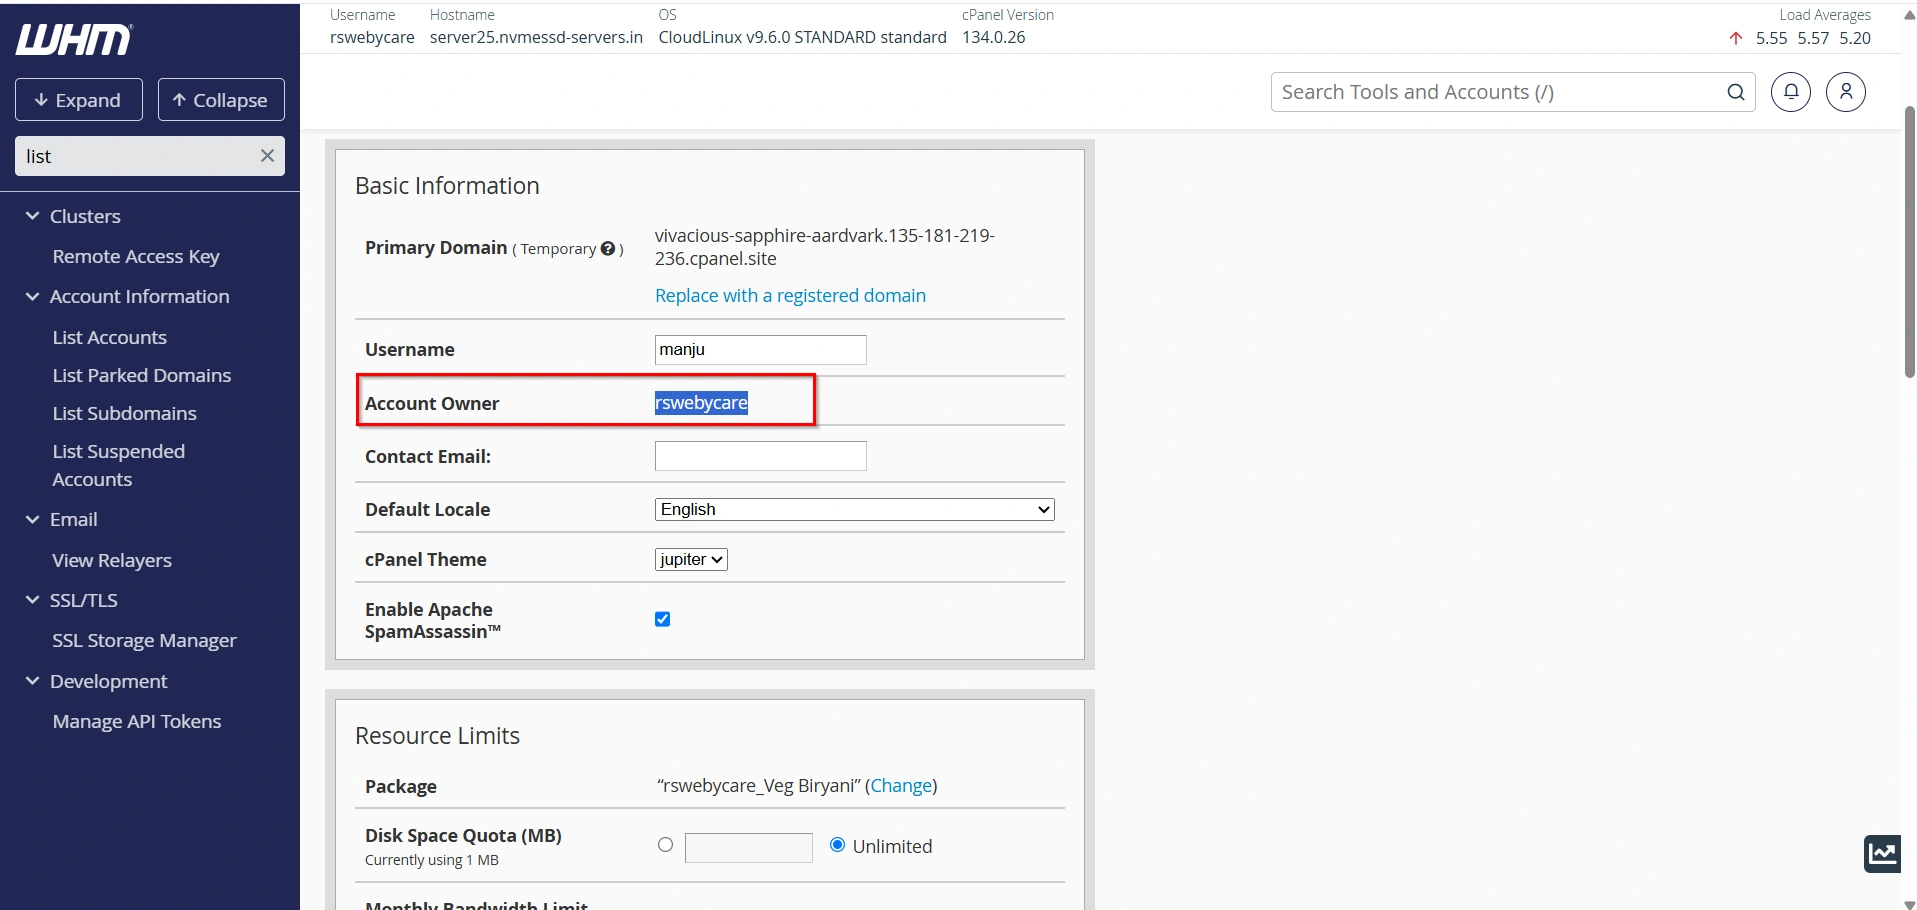Collapse the Clusters section
Viewport: 1917px width, 910px height.
click(32, 216)
